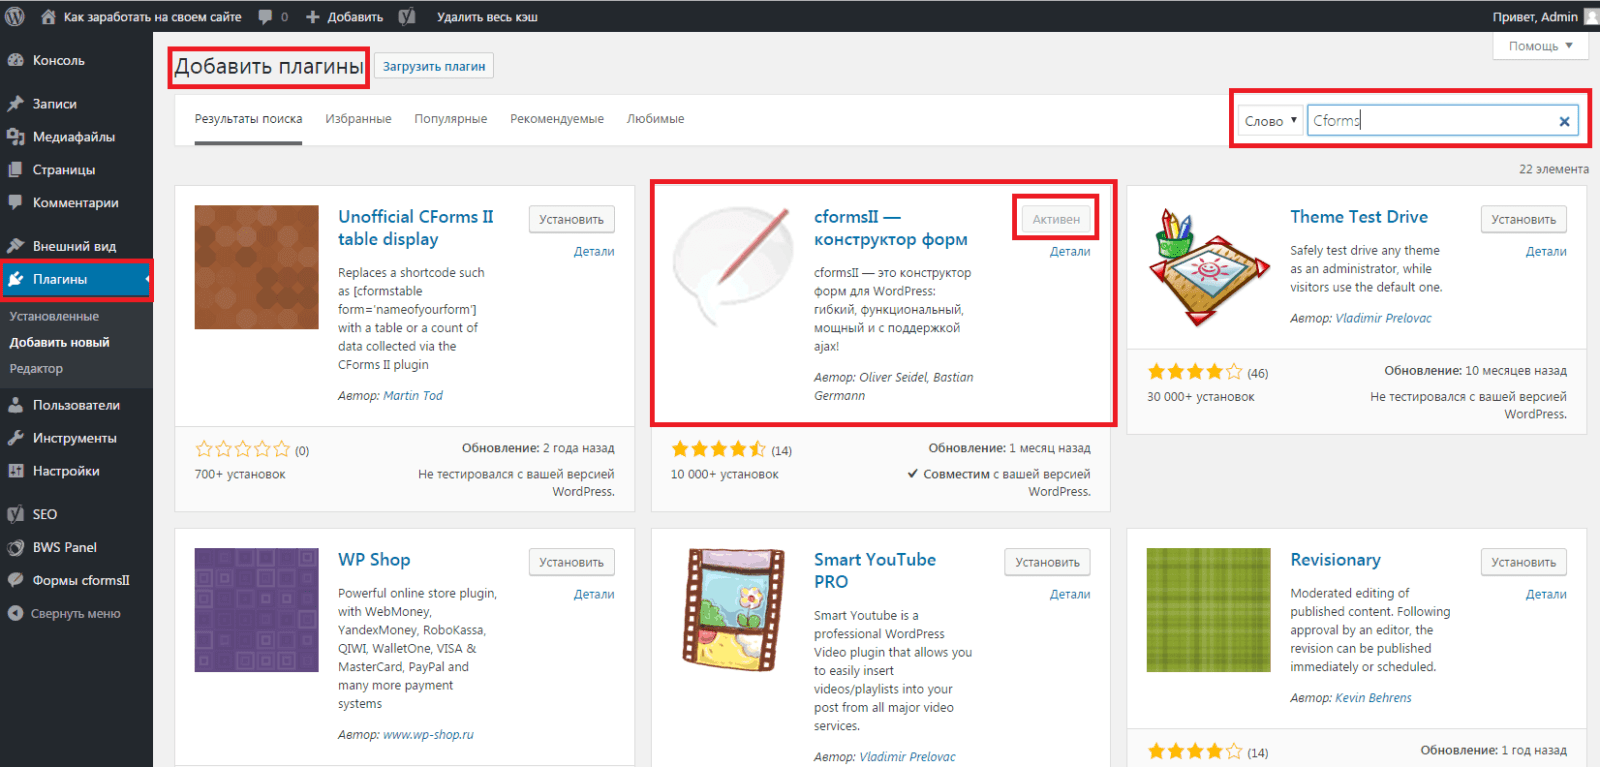Open Добавить новый submenu item
1600x767 pixels.
(60, 342)
